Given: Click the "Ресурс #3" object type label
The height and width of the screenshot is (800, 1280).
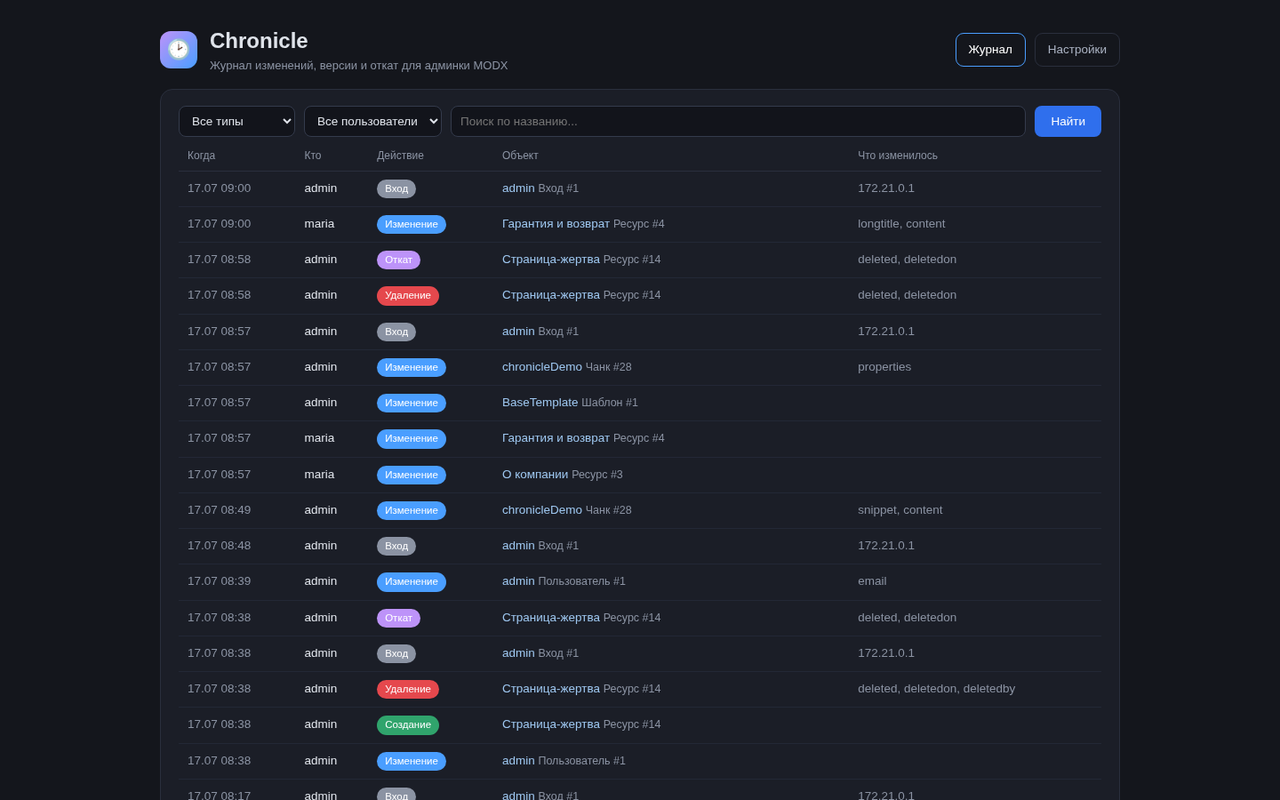Looking at the screenshot, I should pyautogui.click(x=597, y=474).
